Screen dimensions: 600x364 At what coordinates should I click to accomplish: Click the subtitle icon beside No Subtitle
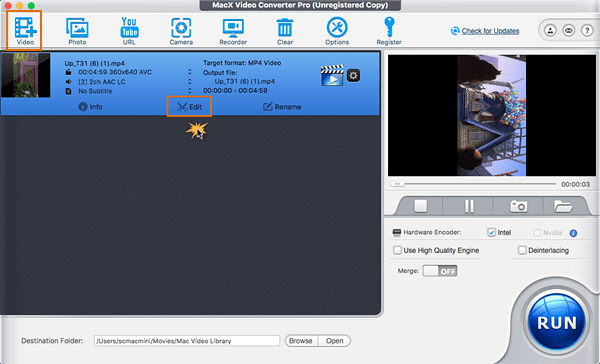[x=68, y=91]
